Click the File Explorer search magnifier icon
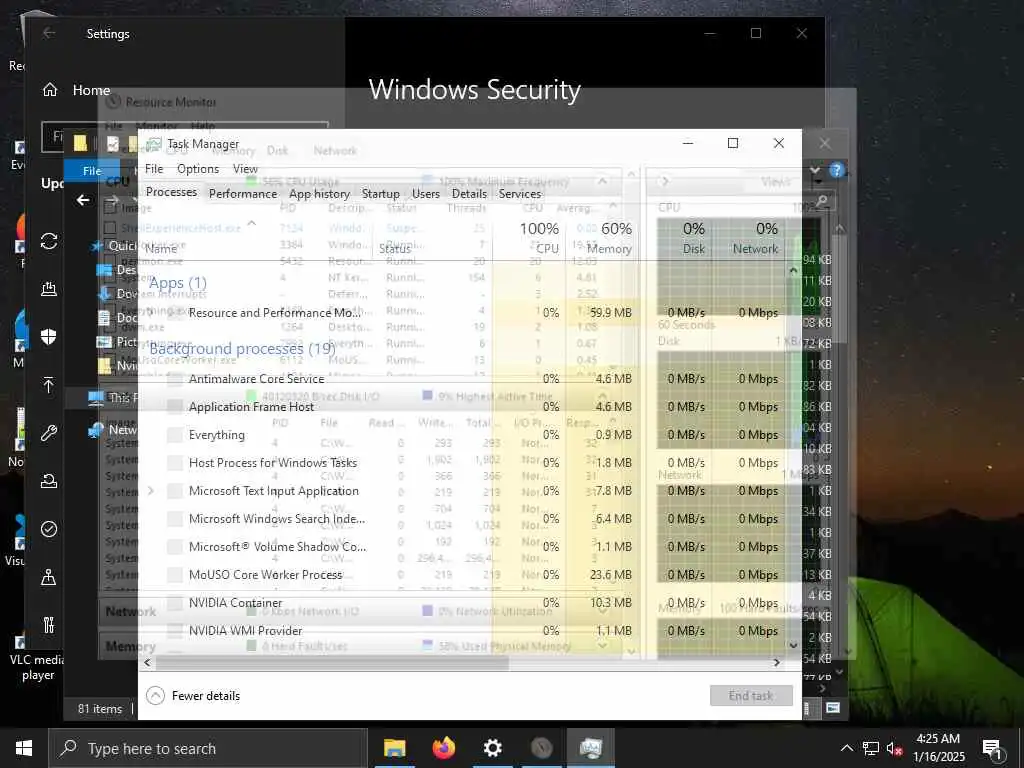This screenshot has width=1024, height=768. (822, 200)
